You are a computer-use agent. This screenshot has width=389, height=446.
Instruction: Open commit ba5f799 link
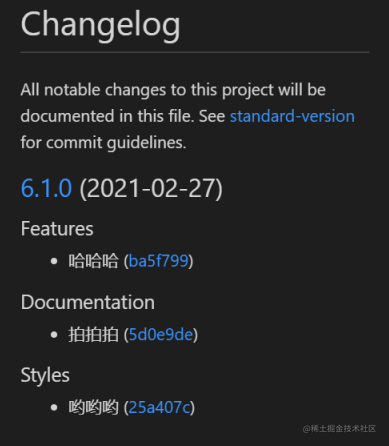click(159, 261)
